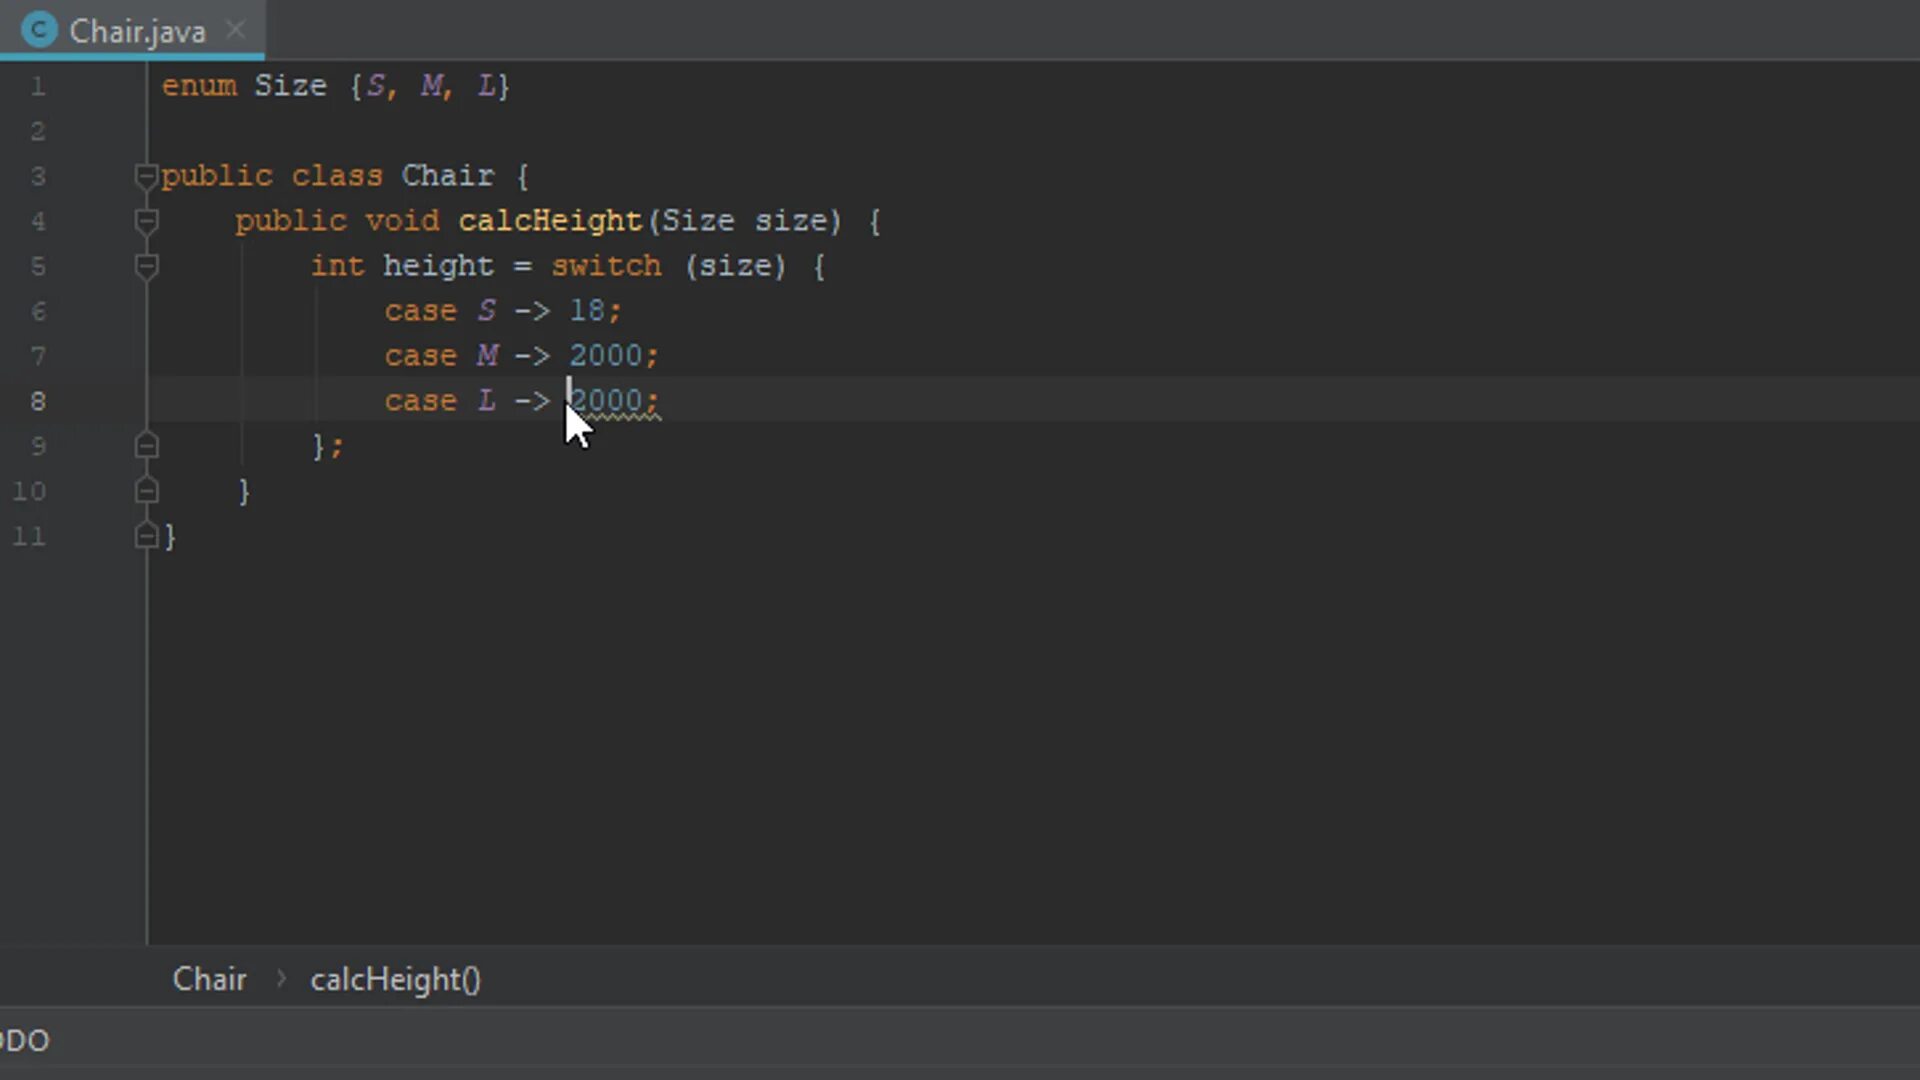The width and height of the screenshot is (1920, 1080).
Task: Collapse the switch block fold on line 5
Action: coord(146,266)
